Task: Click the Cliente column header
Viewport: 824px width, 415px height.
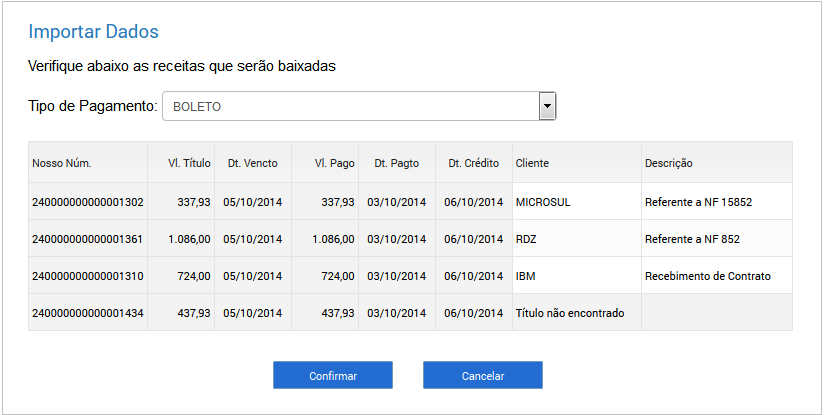Action: [x=532, y=163]
